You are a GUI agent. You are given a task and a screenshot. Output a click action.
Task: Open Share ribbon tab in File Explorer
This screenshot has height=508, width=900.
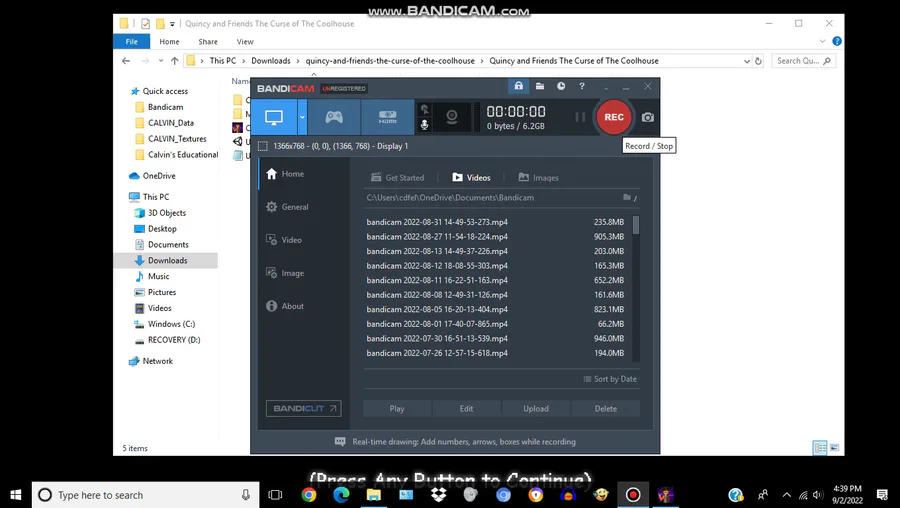coord(208,41)
